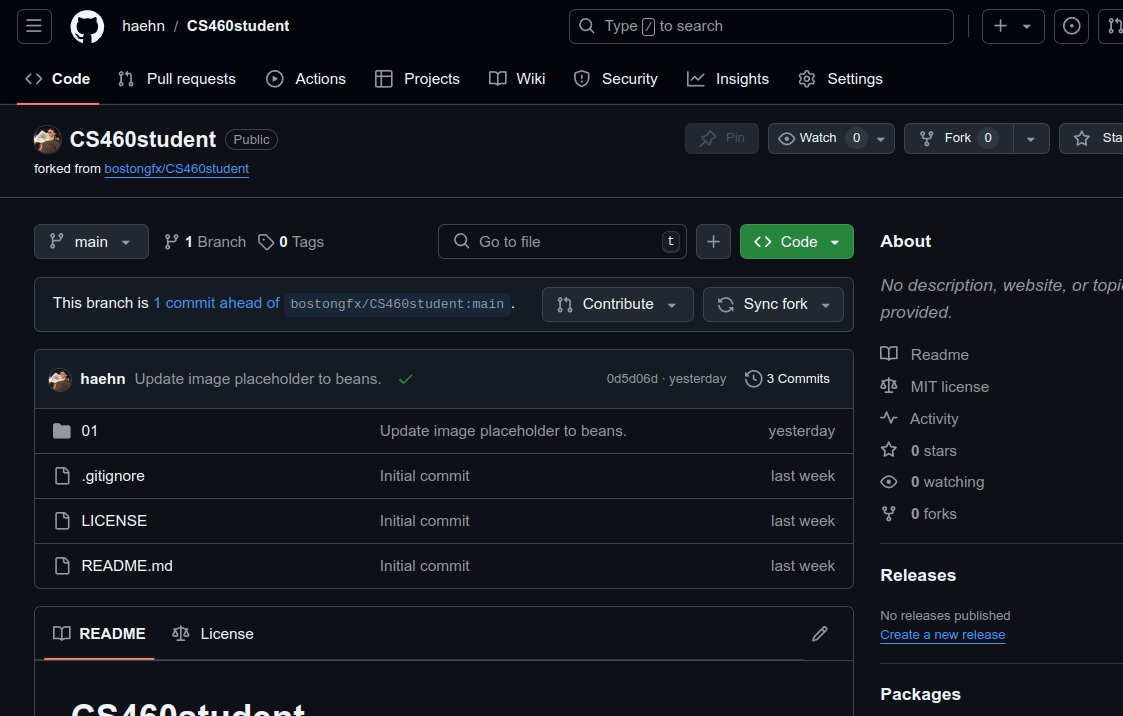
Task: Open the repository Settings tab
Action: click(x=840, y=79)
